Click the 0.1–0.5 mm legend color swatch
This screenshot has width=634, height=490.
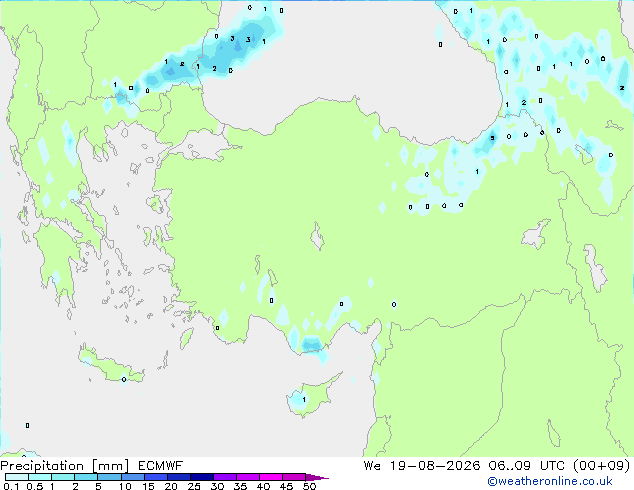click(17, 477)
